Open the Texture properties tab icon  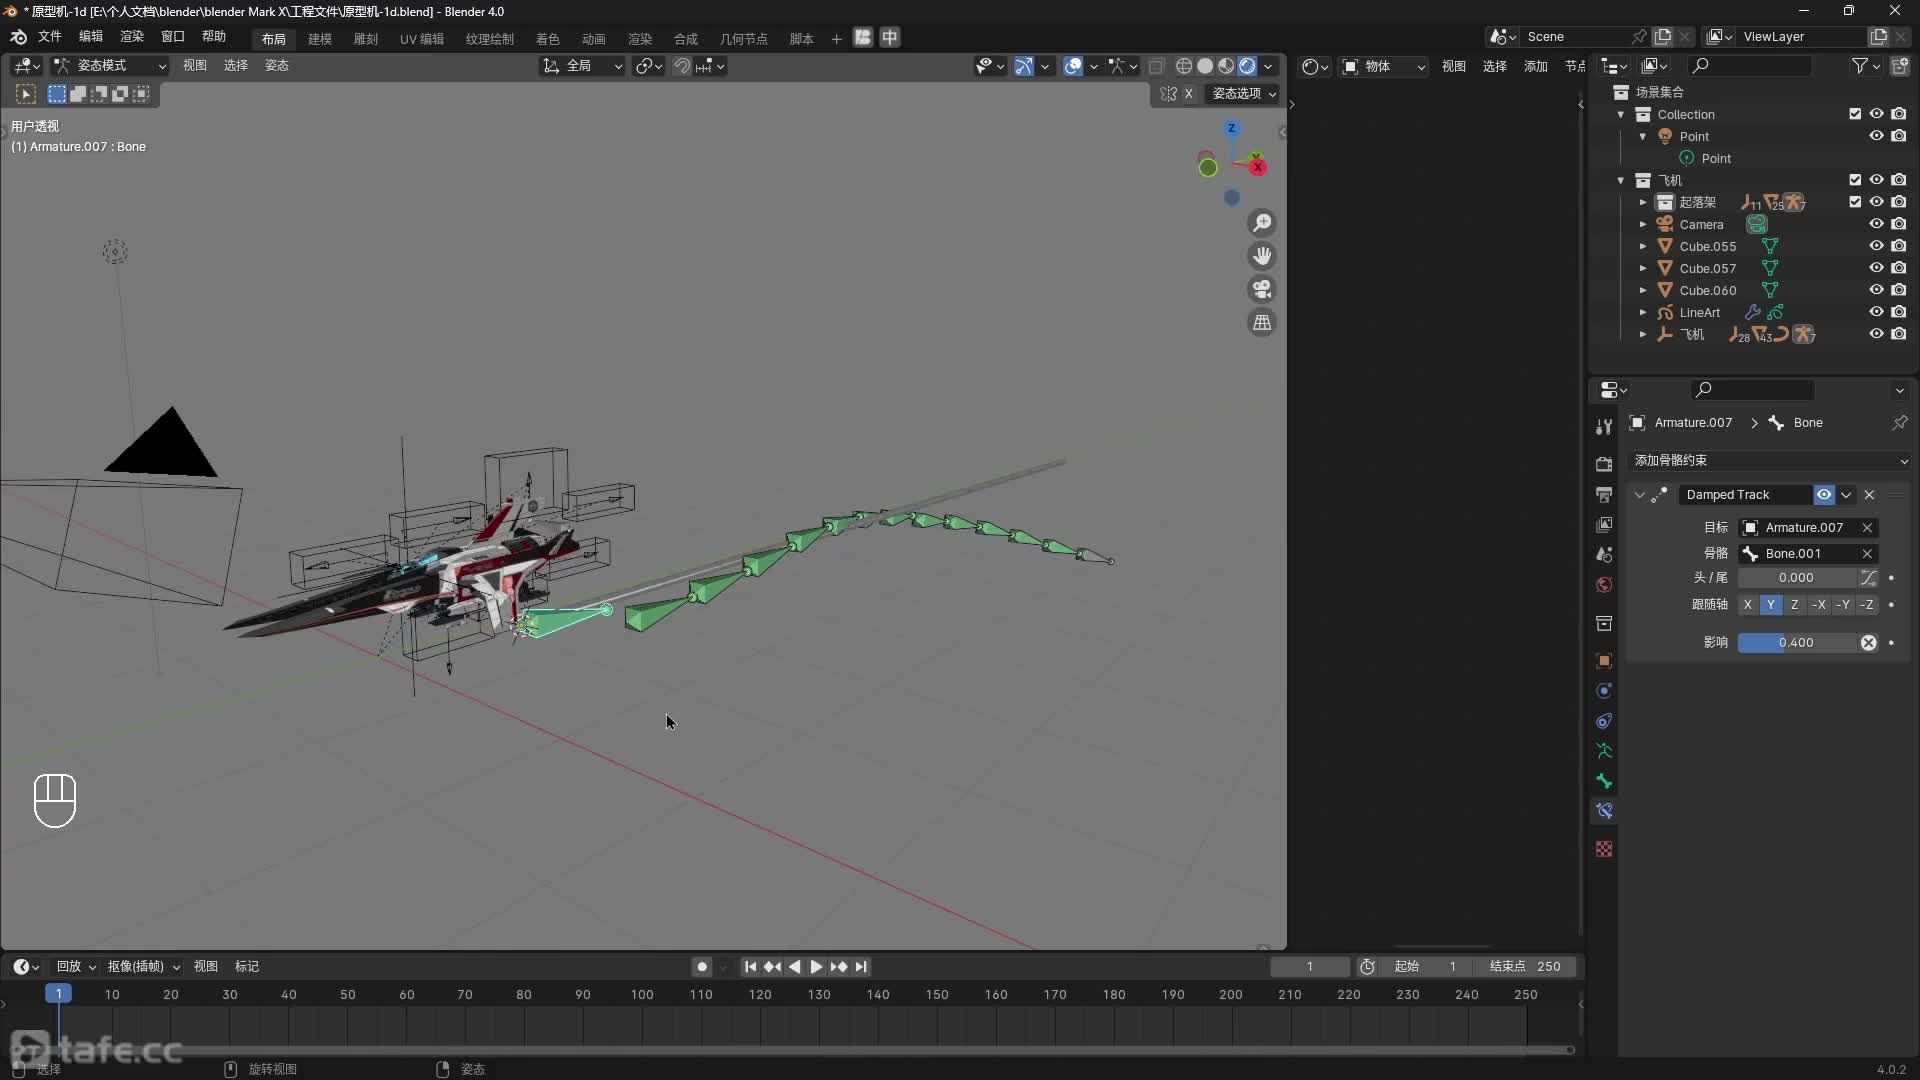click(1604, 849)
